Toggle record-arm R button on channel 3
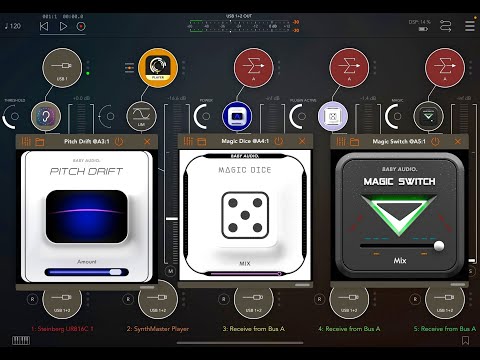Screen dimensions: 480x360 (224, 299)
